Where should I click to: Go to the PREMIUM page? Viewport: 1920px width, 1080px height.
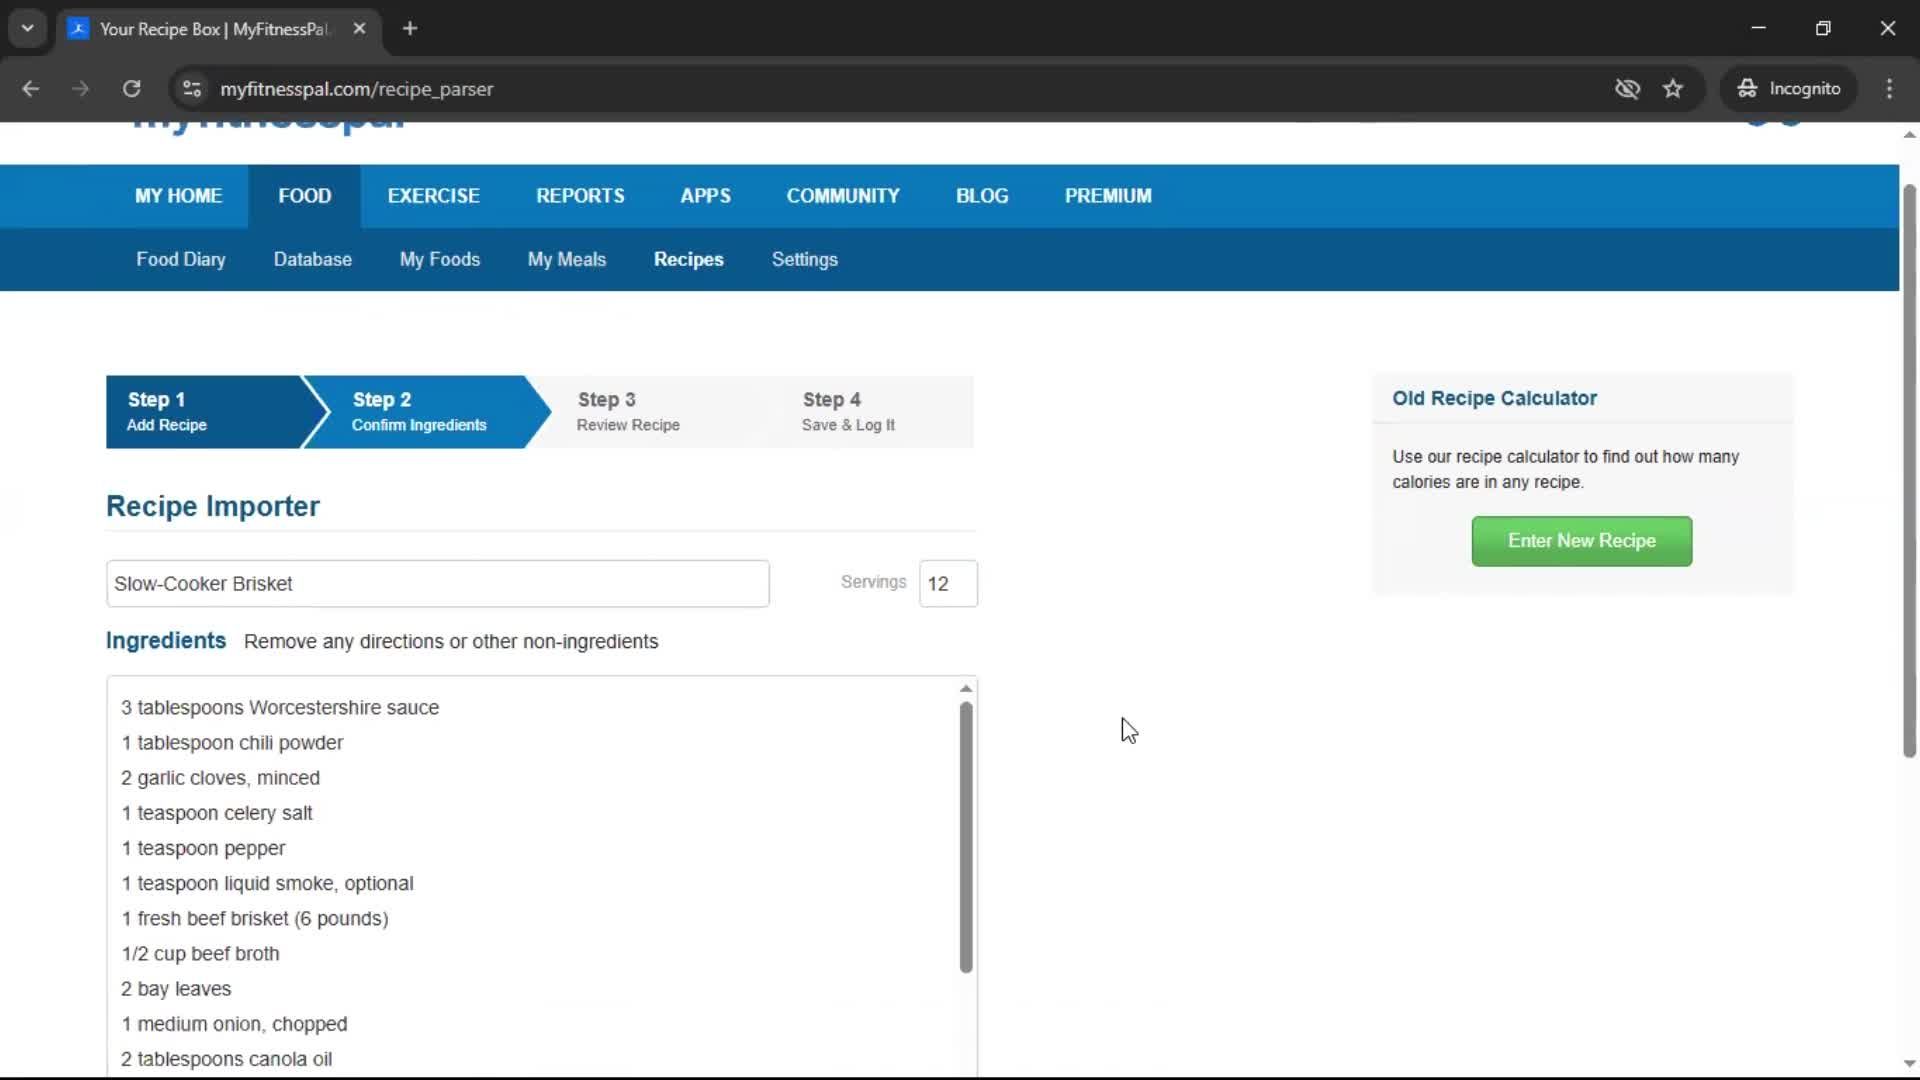[1108, 196]
